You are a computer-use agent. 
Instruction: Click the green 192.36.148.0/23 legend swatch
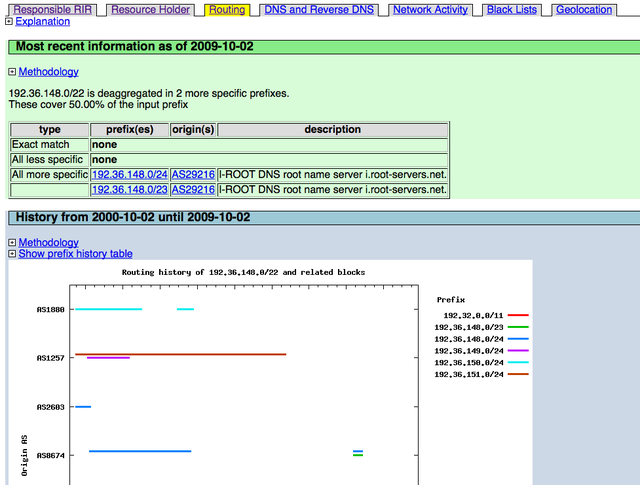(x=518, y=327)
